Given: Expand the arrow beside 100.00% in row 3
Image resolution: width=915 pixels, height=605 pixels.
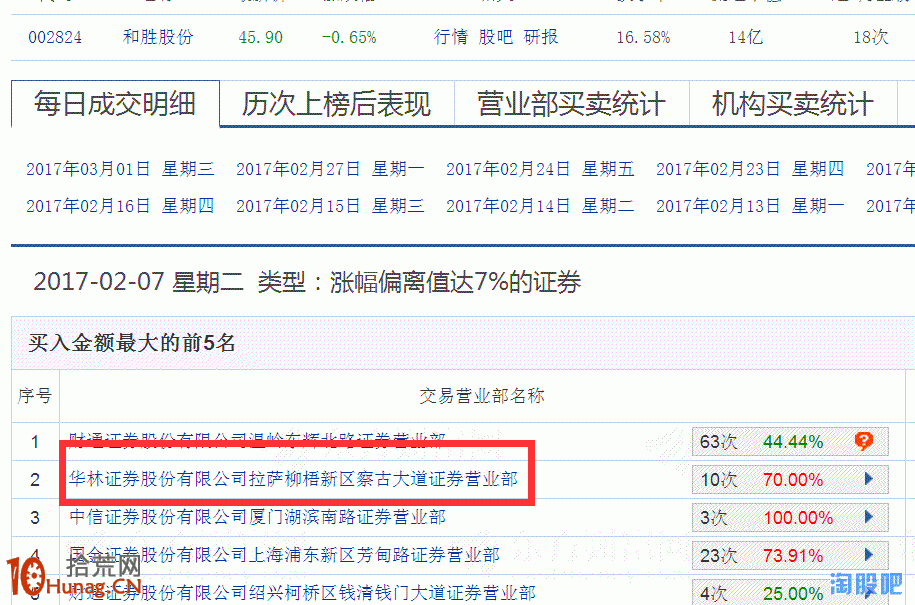Looking at the screenshot, I should (x=869, y=517).
